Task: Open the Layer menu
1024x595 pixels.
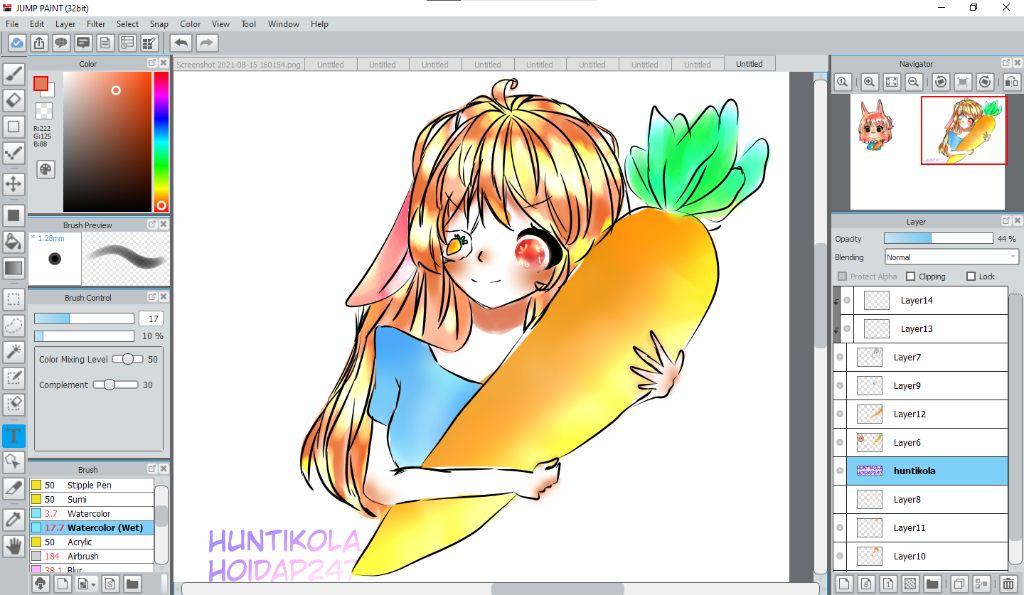Action: point(65,24)
